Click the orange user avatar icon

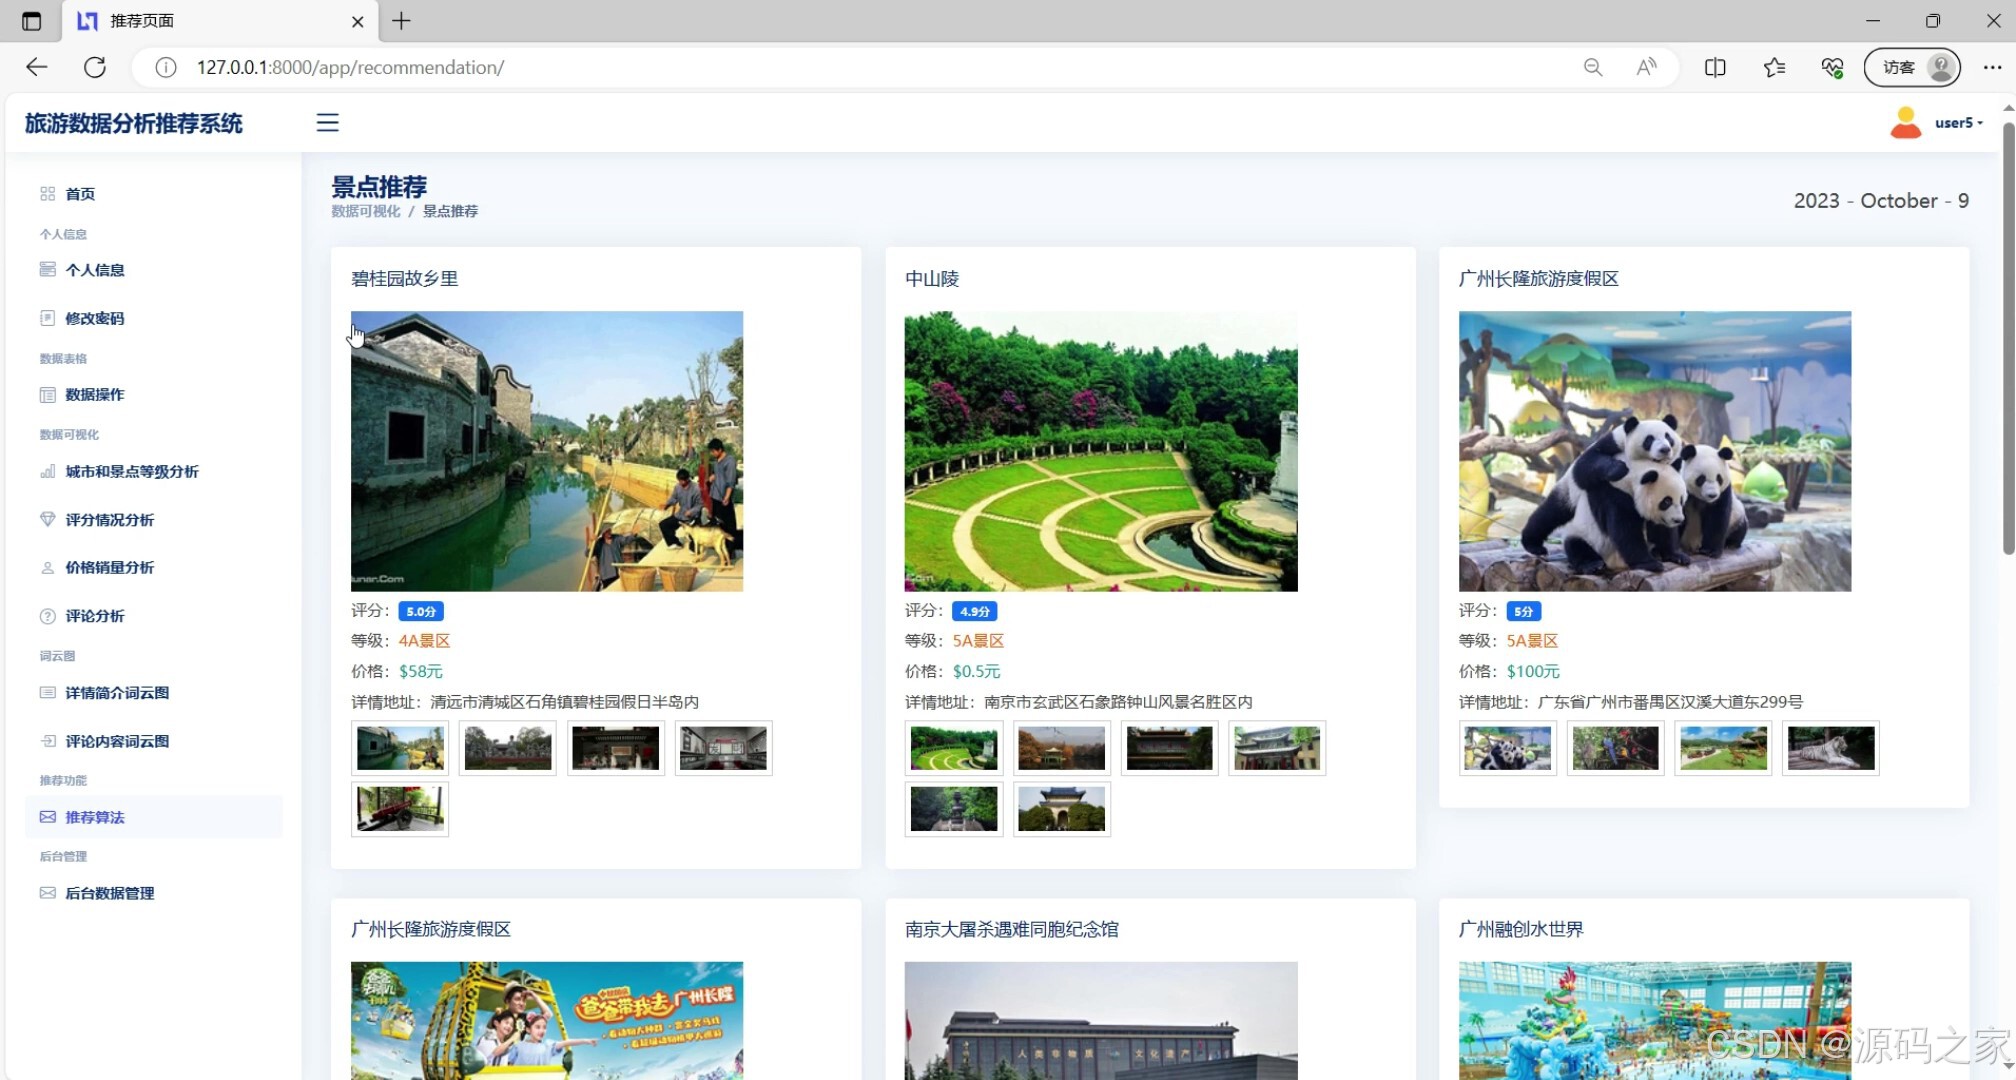(x=1906, y=123)
